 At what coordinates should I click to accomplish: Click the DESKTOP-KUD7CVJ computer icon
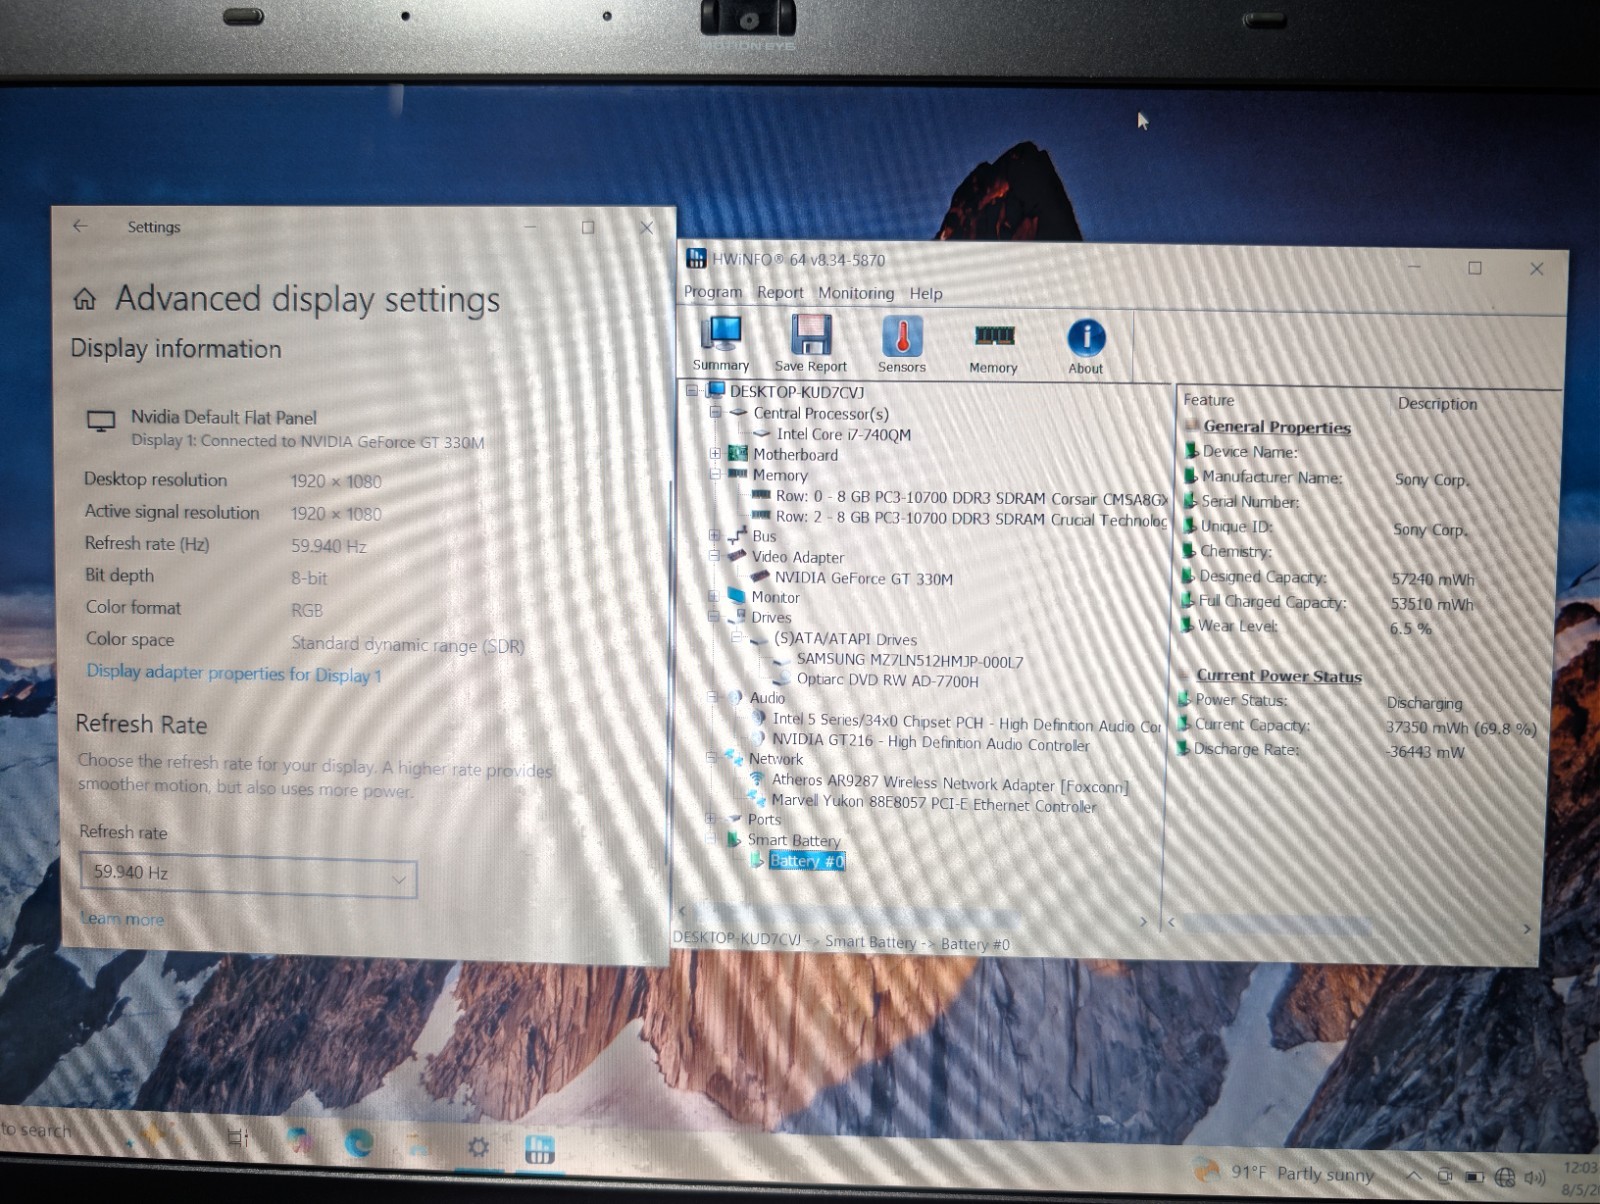pyautogui.click(x=716, y=390)
